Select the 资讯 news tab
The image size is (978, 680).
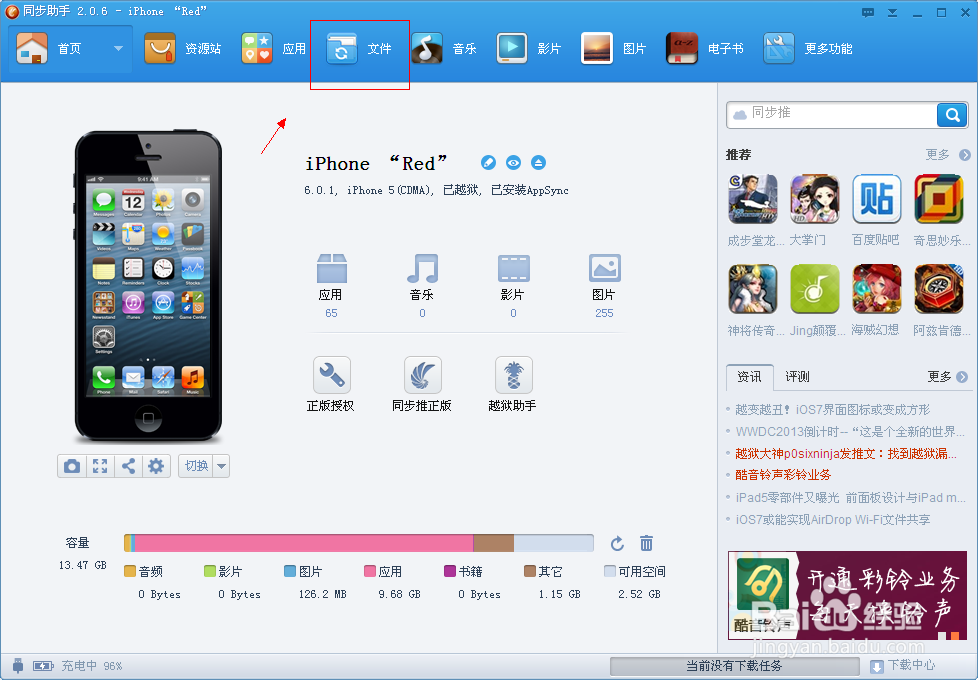click(x=750, y=377)
